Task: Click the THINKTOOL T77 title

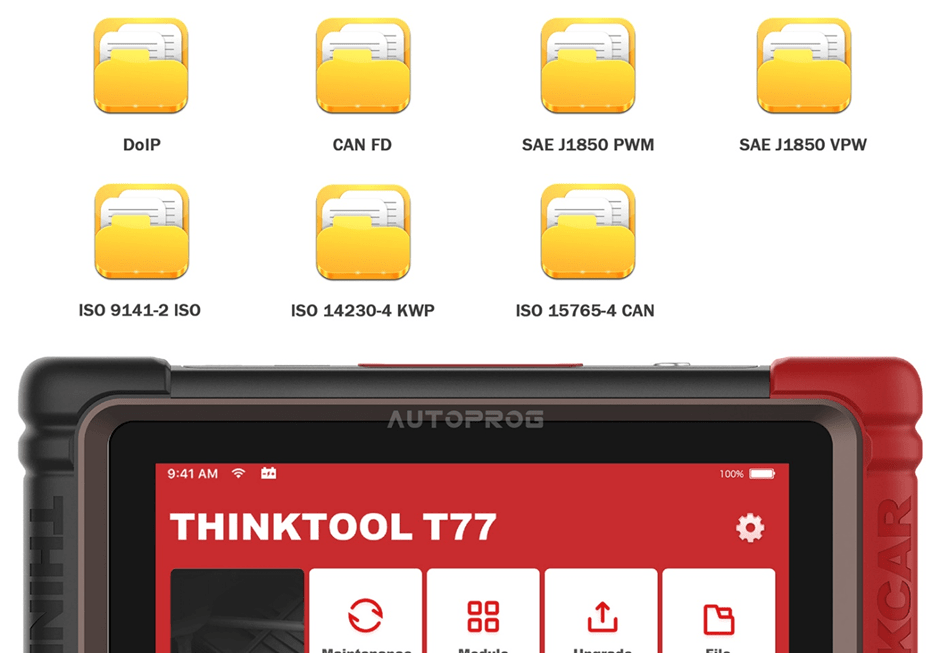Action: pos(333,527)
